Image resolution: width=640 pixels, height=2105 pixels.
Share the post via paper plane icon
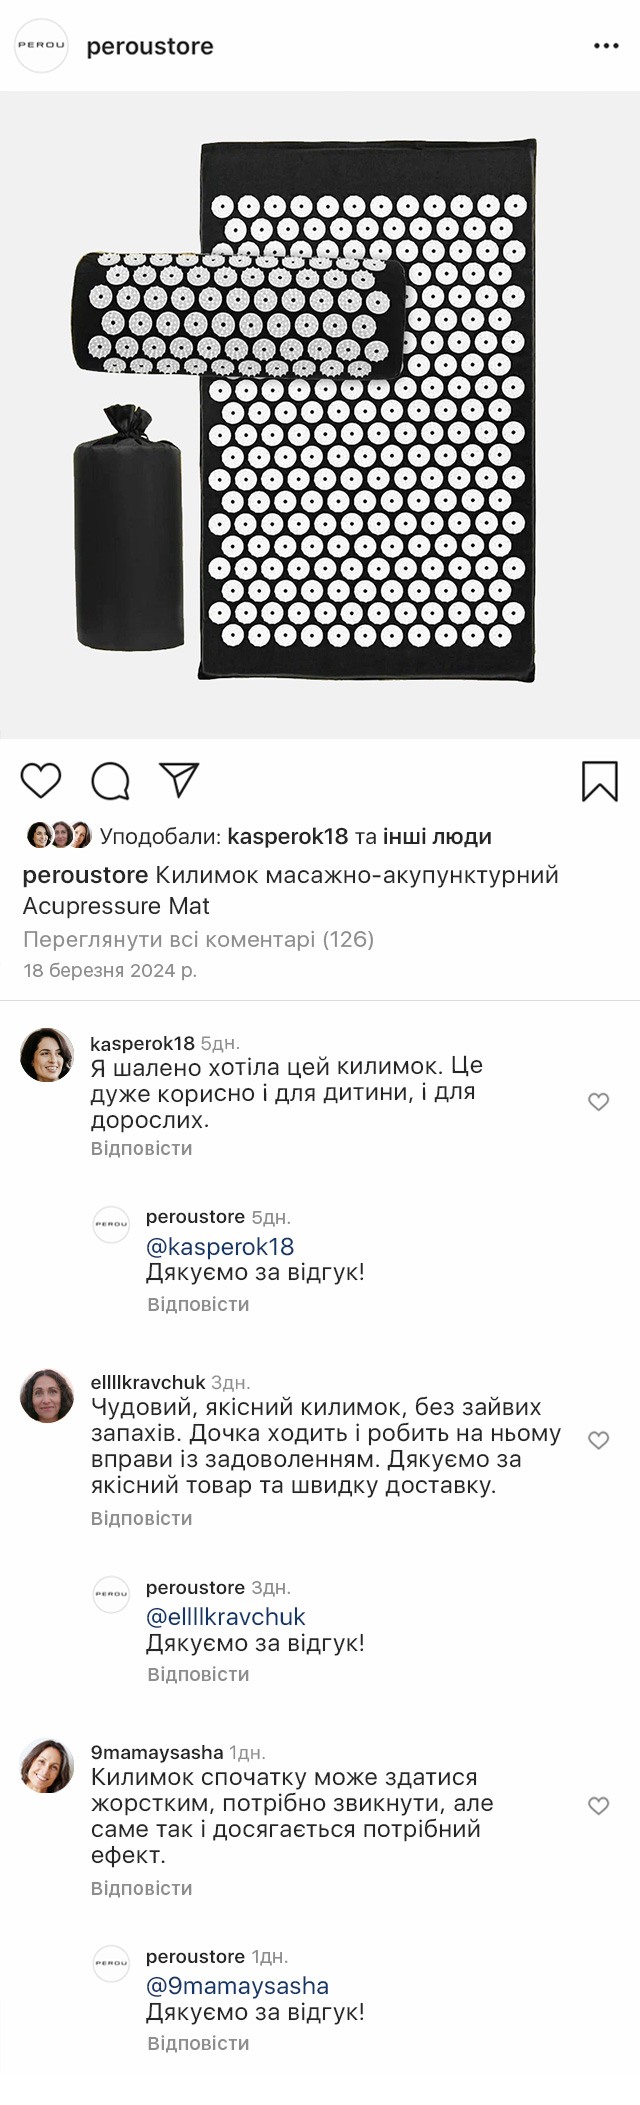[179, 780]
